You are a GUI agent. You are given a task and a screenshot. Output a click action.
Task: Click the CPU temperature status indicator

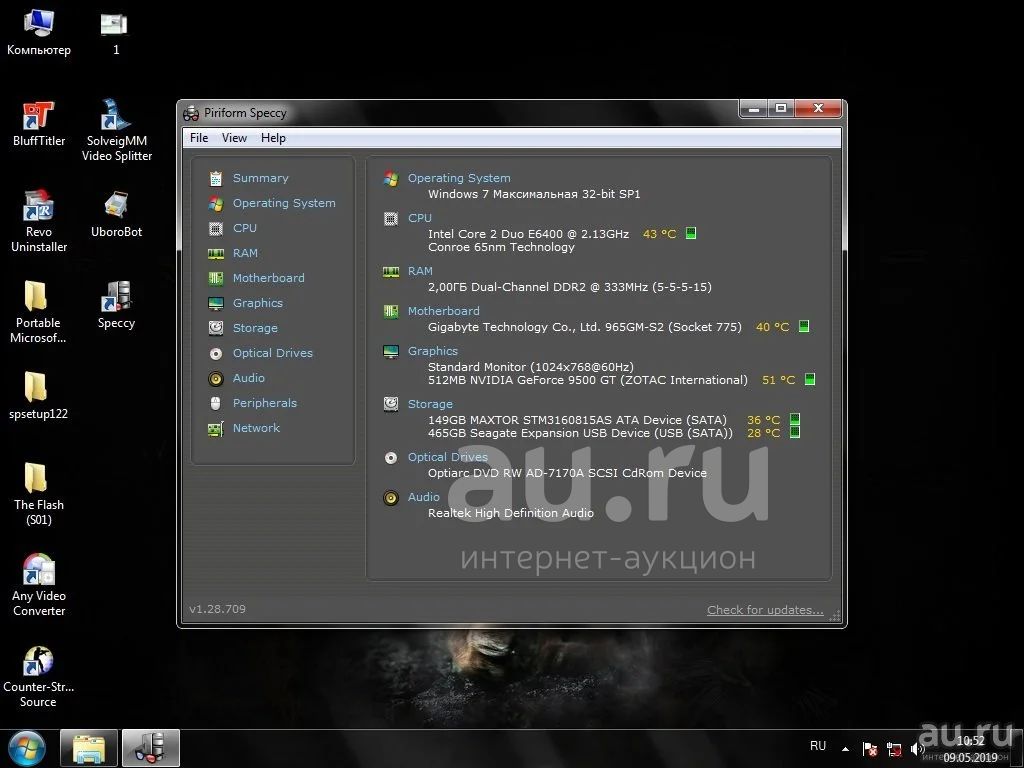(691, 233)
